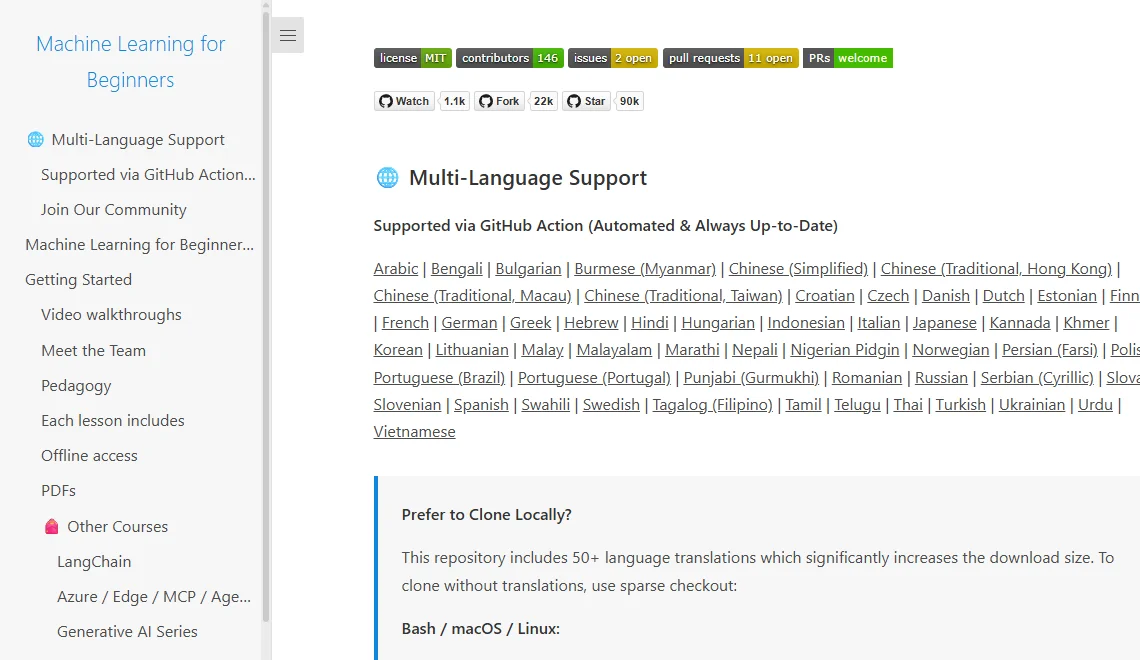Open Tagalog (Filipino) translation link

click(x=712, y=404)
